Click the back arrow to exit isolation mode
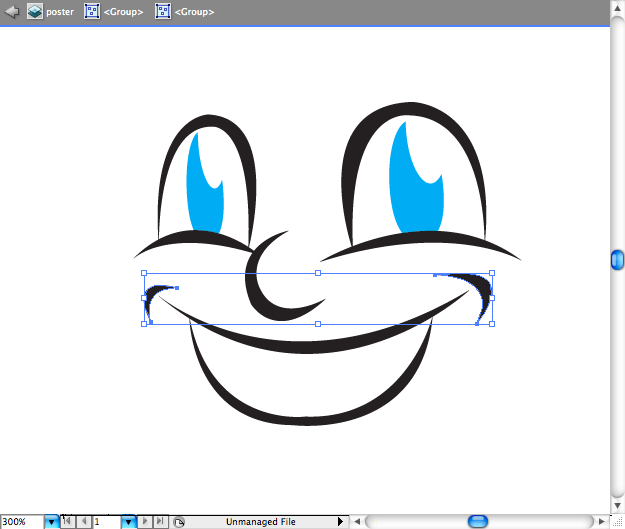Screen dimensions: 625x529 coord(12,12)
